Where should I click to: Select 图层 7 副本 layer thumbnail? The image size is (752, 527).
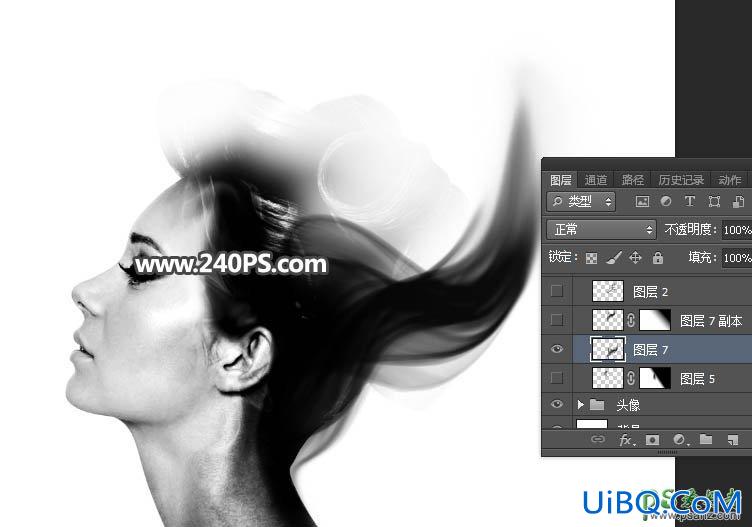pyautogui.click(x=608, y=320)
